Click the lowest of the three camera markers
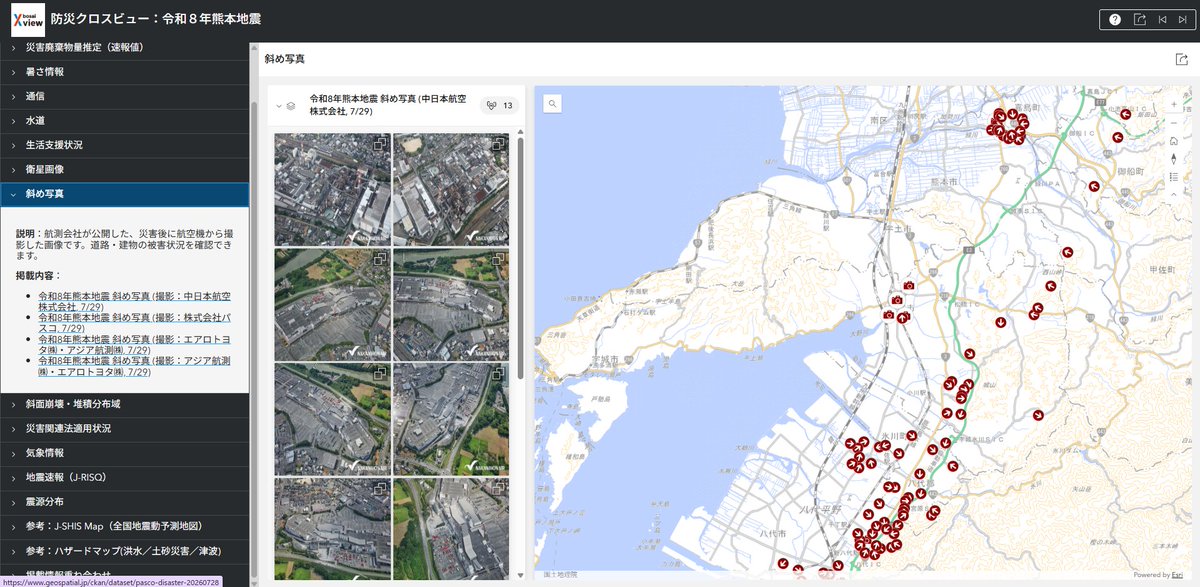Image resolution: width=1200 pixels, height=587 pixels. tap(888, 315)
